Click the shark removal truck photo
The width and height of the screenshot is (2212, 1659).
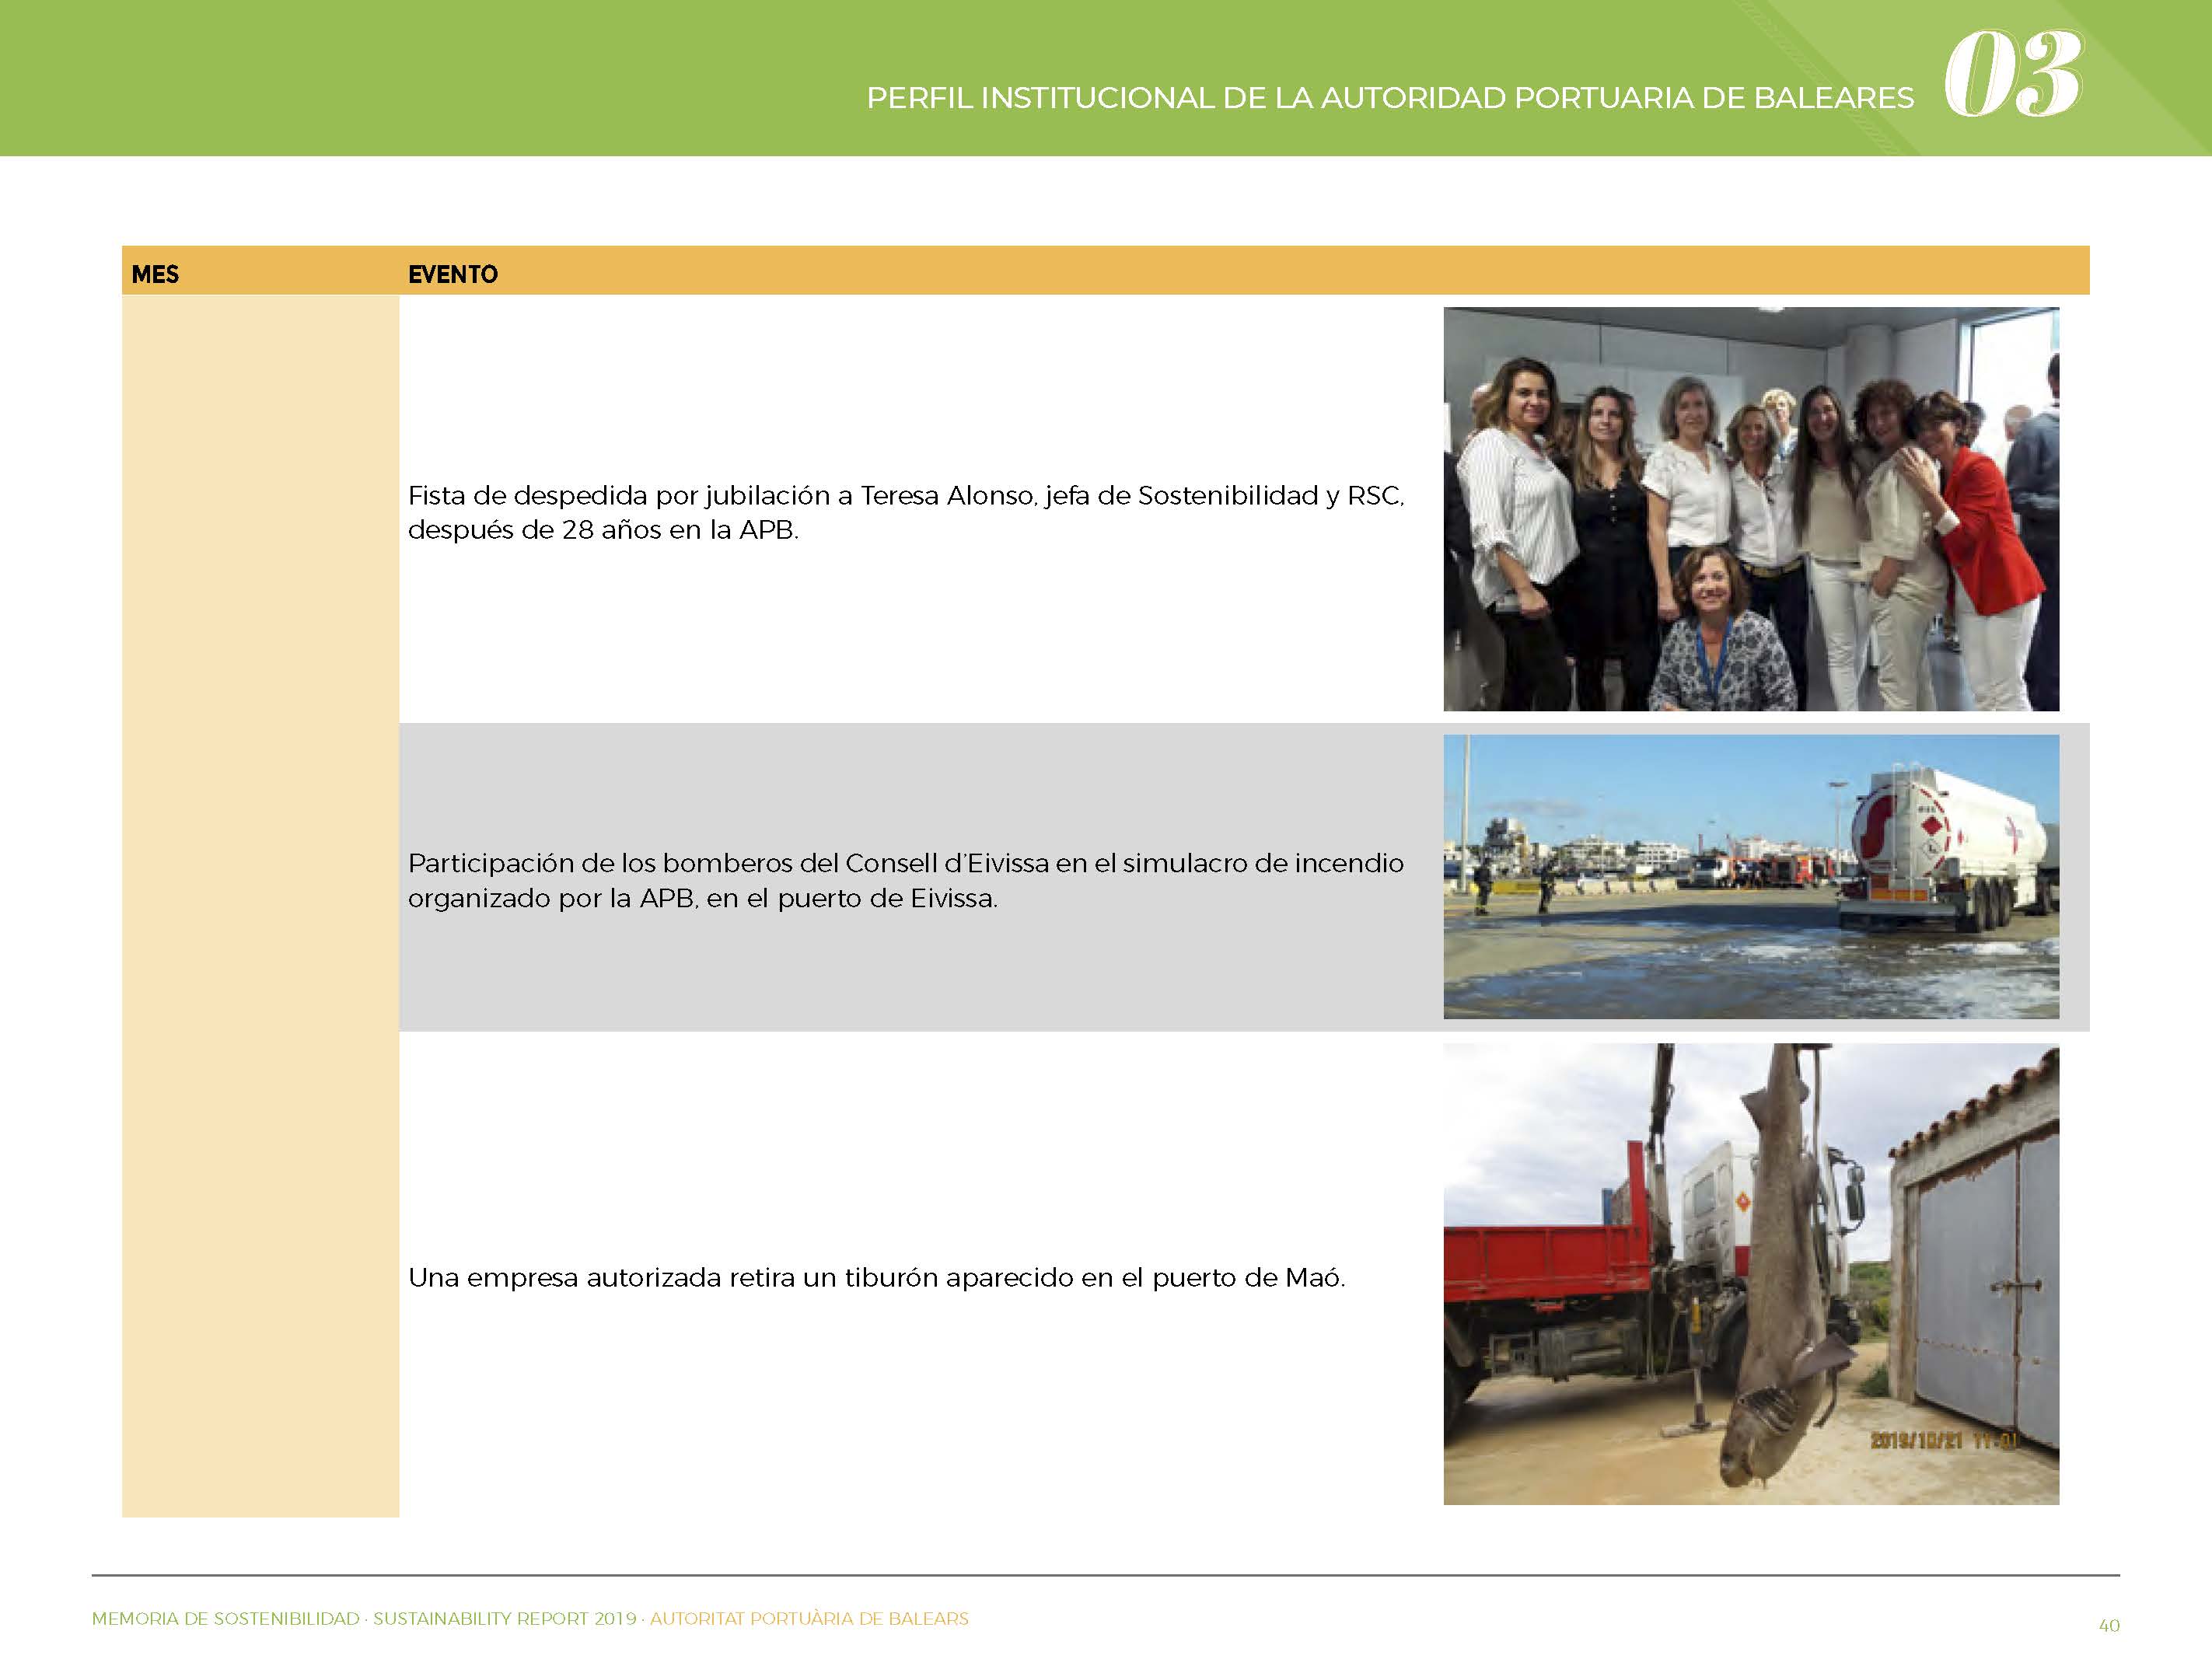(1751, 1274)
